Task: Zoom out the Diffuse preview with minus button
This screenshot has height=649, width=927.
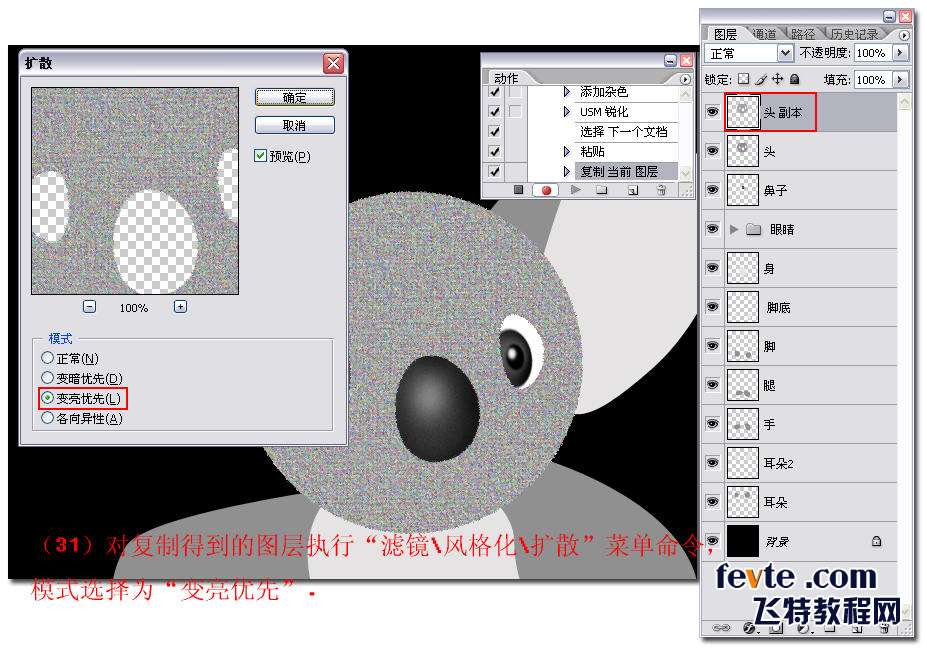Action: 89,307
